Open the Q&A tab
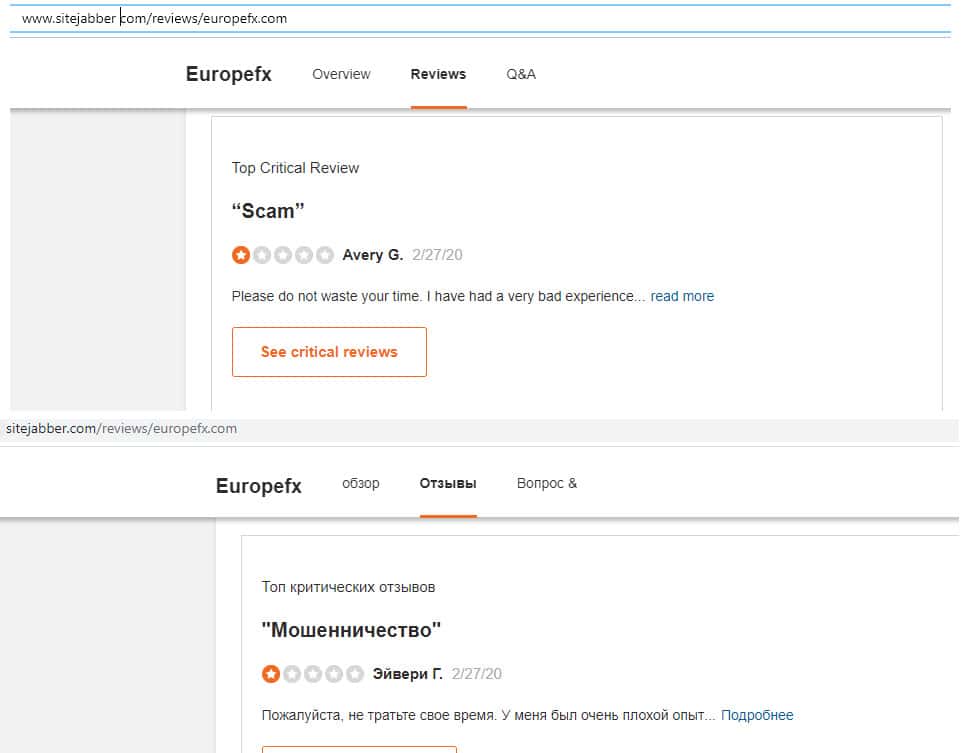961x753 pixels. coord(521,74)
